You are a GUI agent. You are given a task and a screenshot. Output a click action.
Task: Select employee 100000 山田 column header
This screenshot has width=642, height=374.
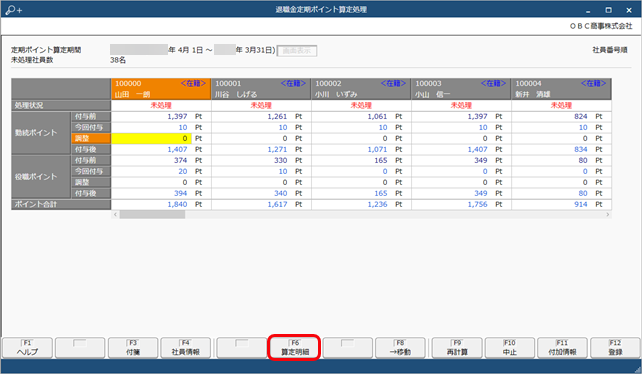[161, 89]
